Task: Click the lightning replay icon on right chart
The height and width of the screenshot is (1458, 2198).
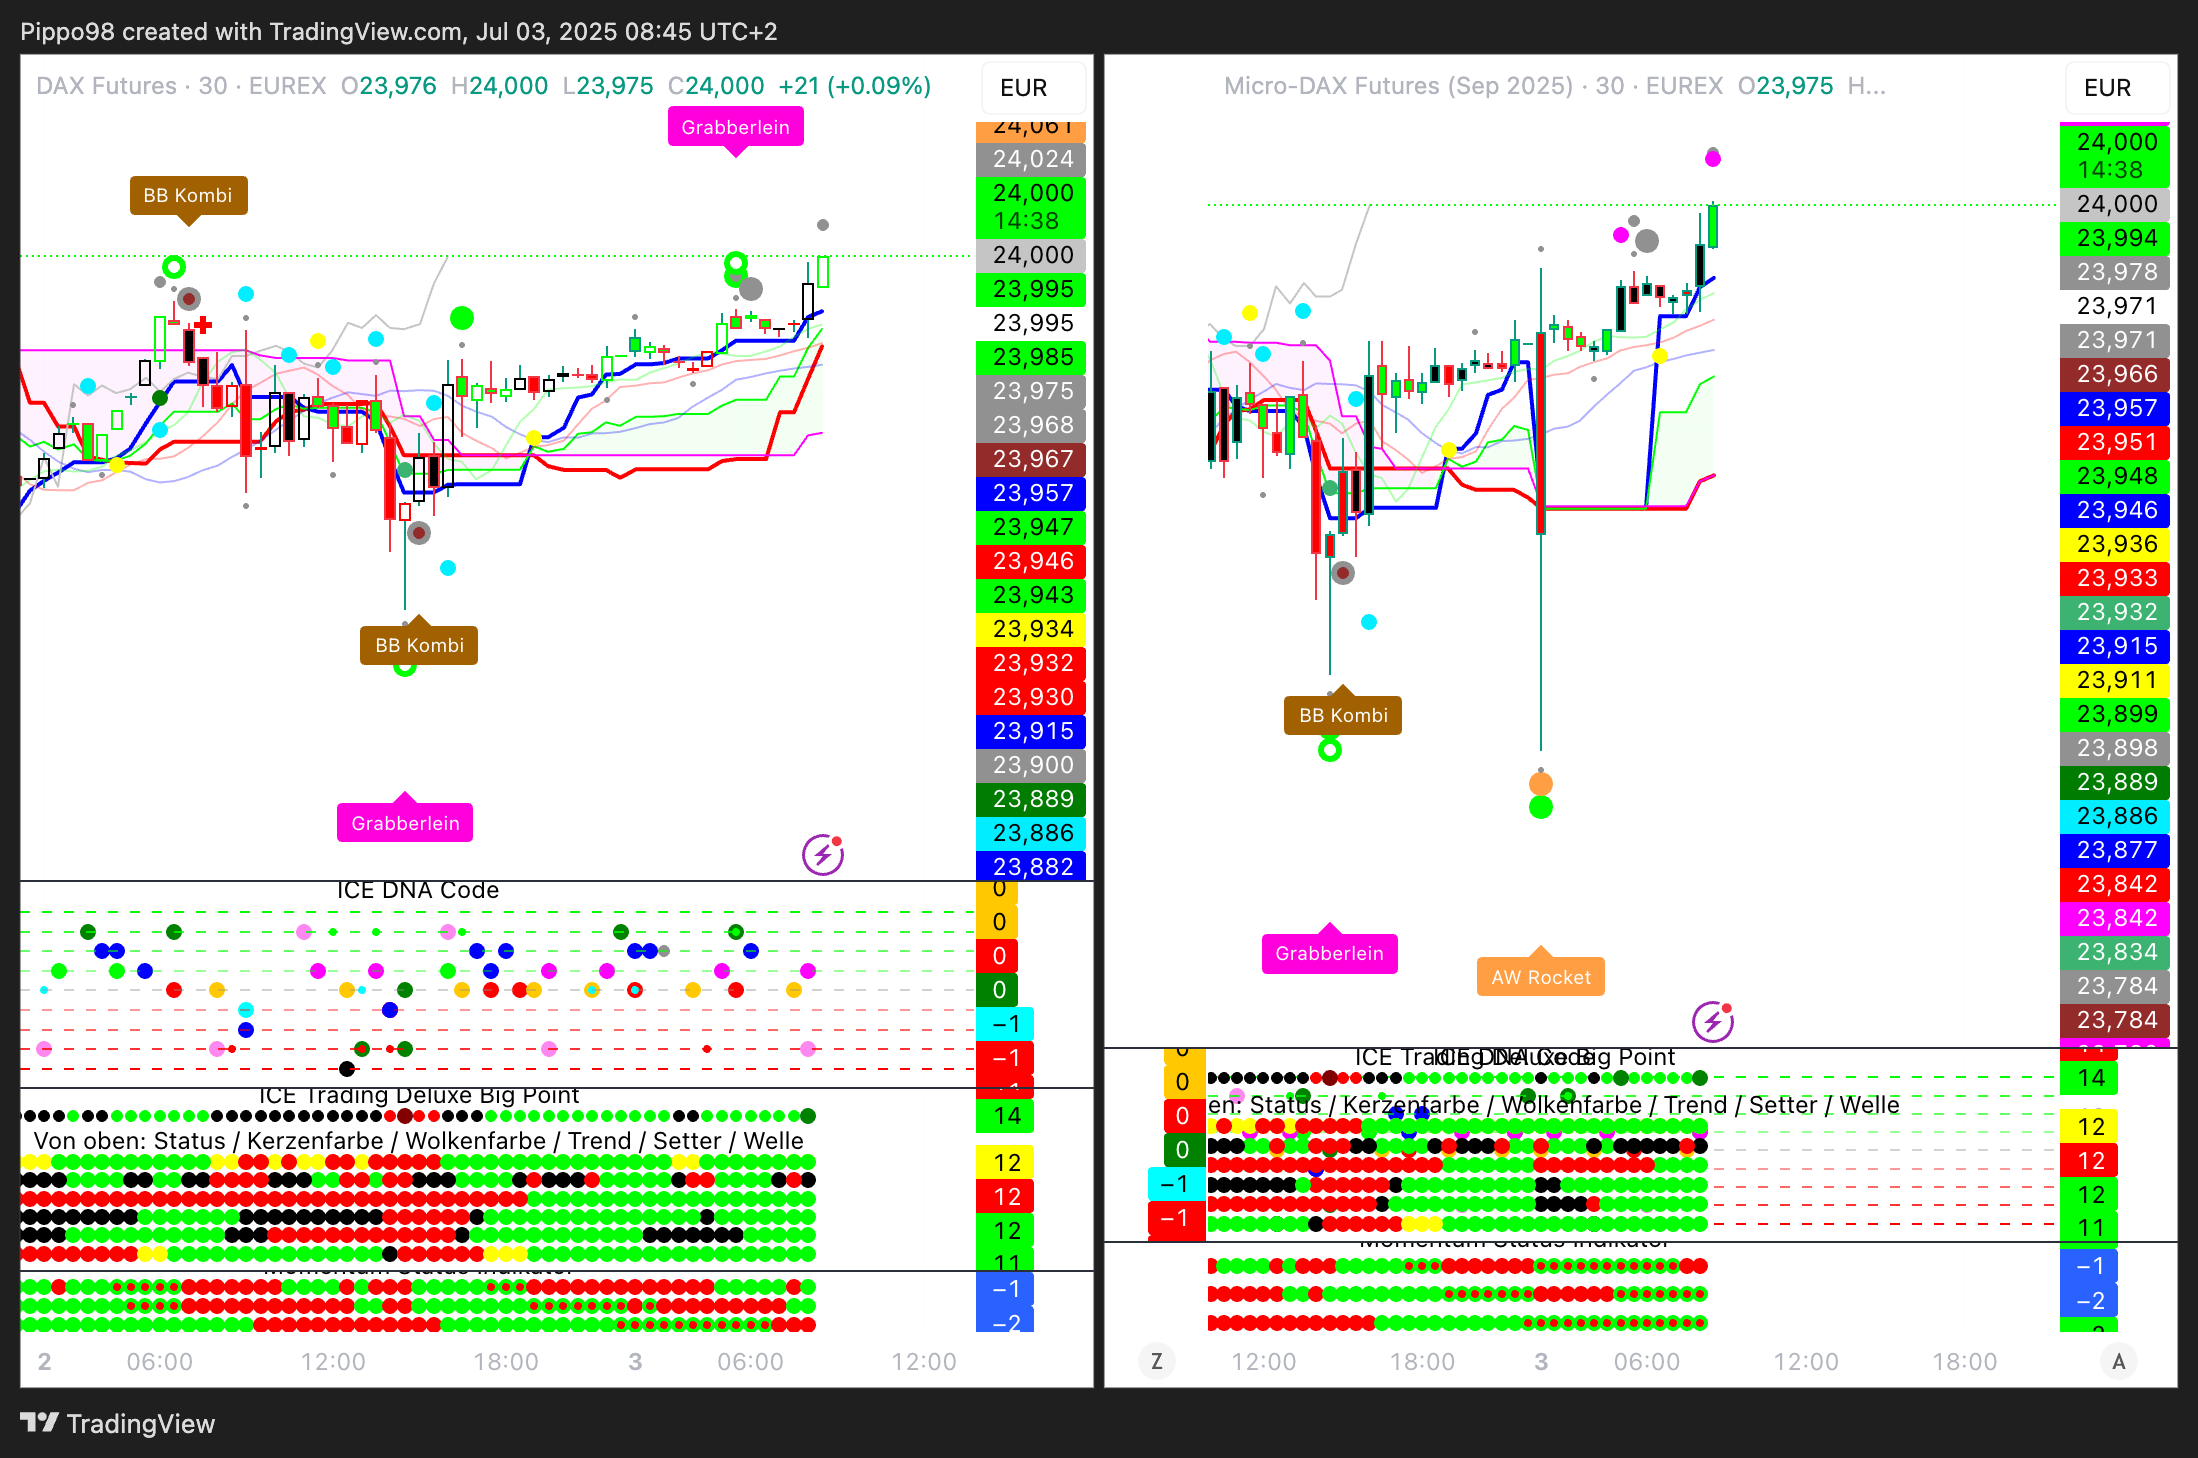Action: pos(1712,1021)
